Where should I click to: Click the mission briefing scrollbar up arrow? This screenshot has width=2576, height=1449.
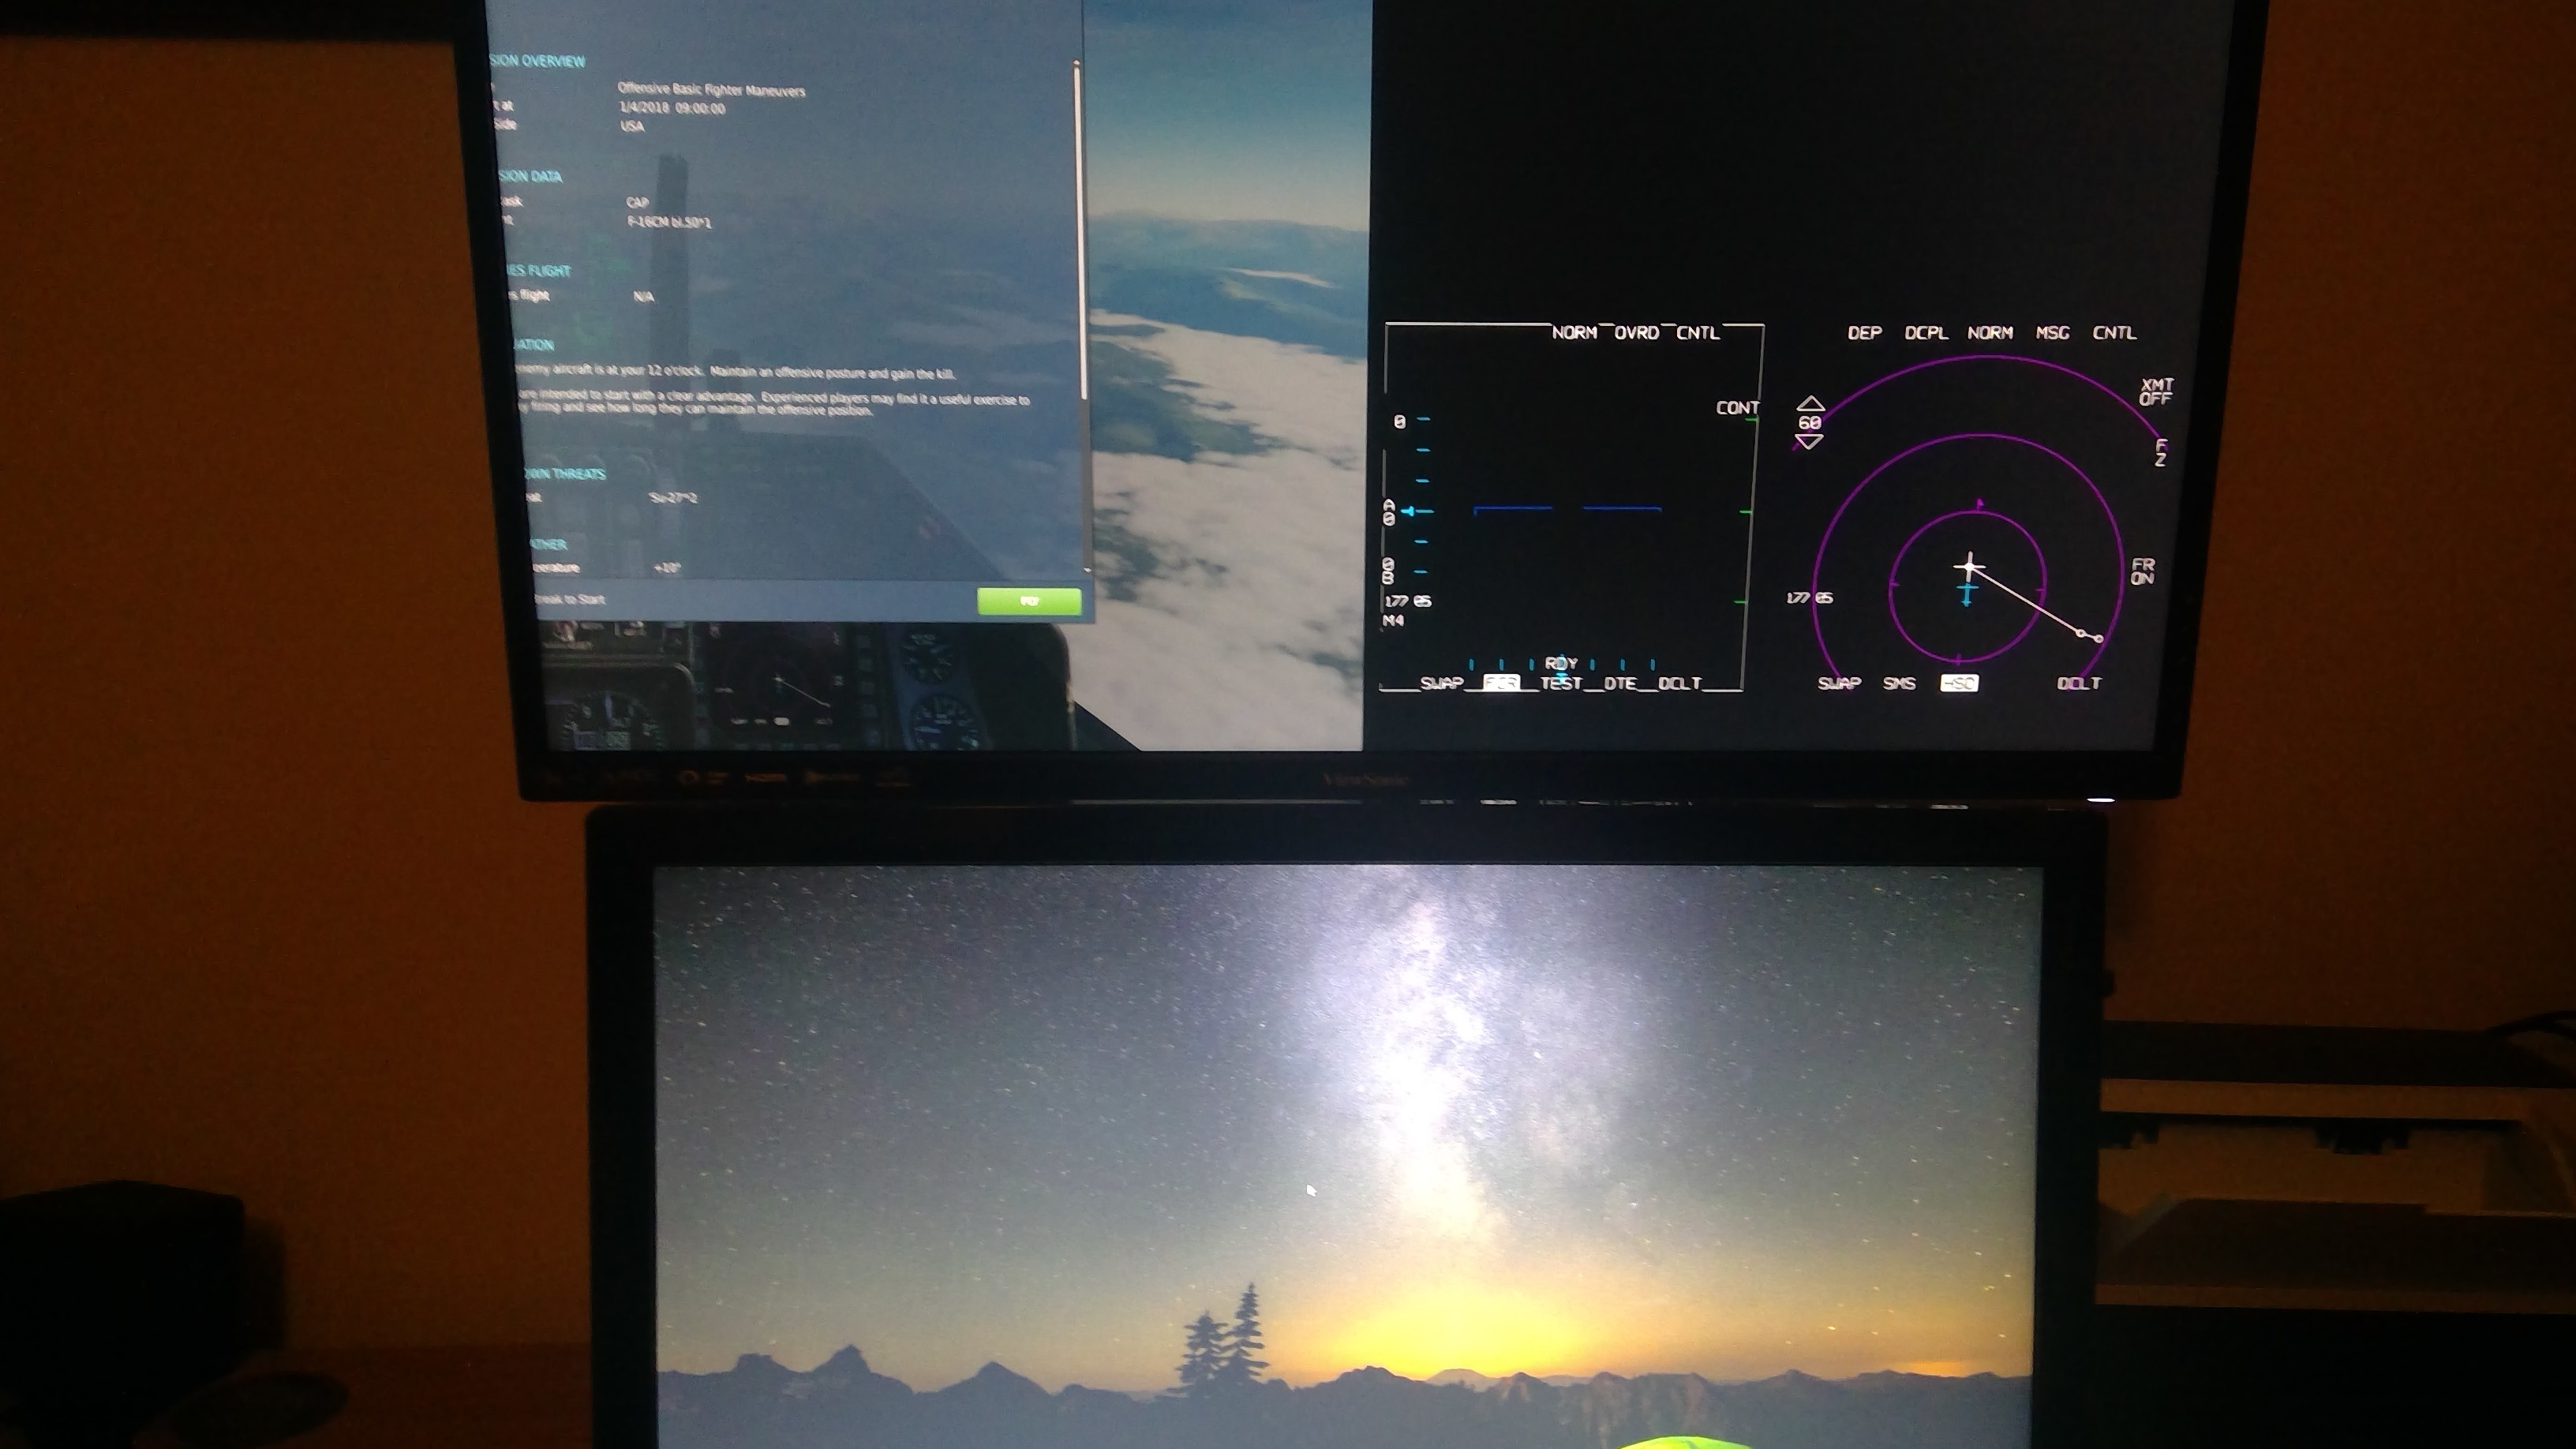(1077, 65)
